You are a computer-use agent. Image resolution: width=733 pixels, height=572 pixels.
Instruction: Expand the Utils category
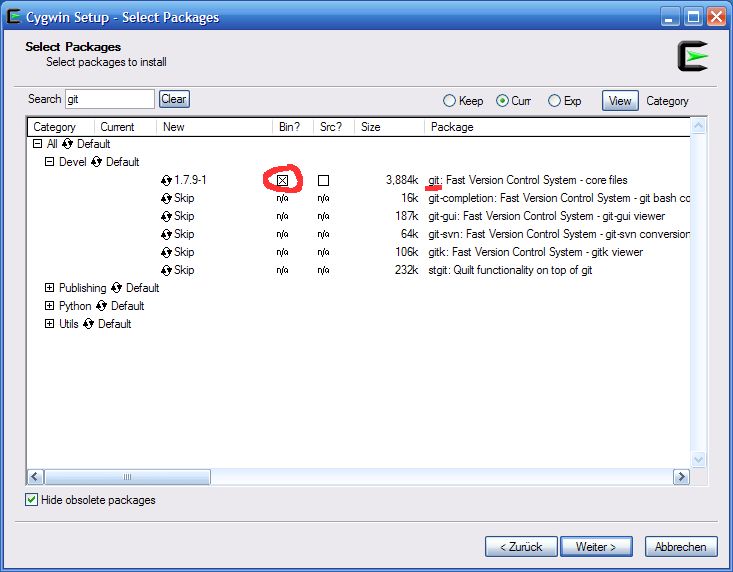point(49,323)
